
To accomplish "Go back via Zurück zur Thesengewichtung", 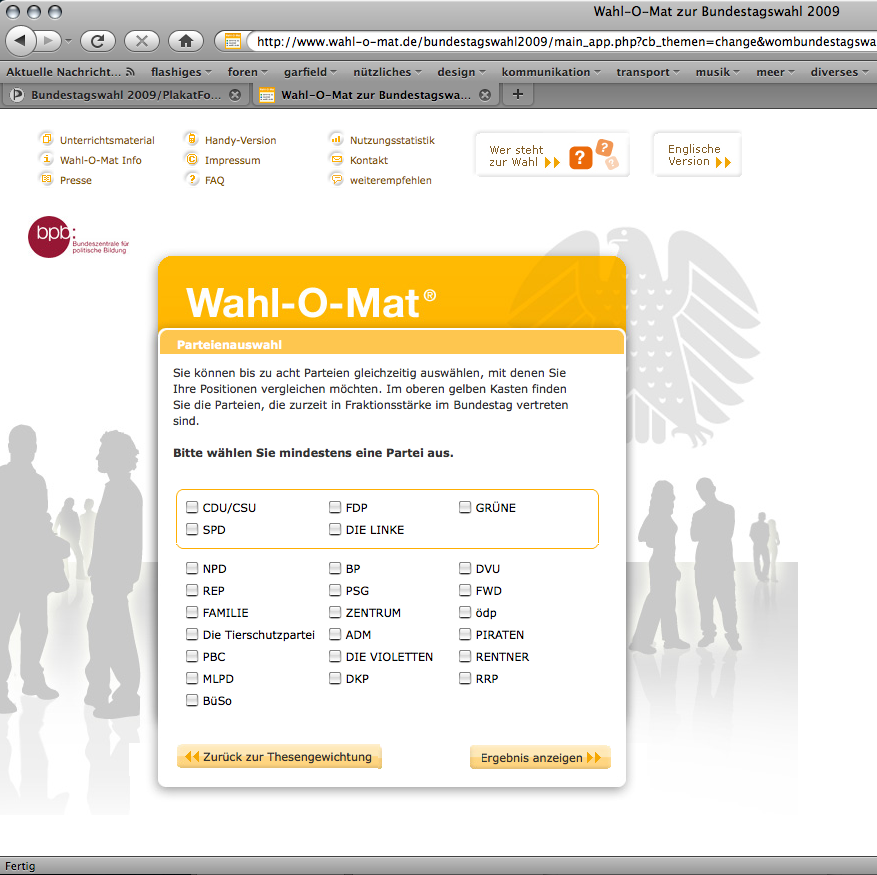I will (279, 757).
